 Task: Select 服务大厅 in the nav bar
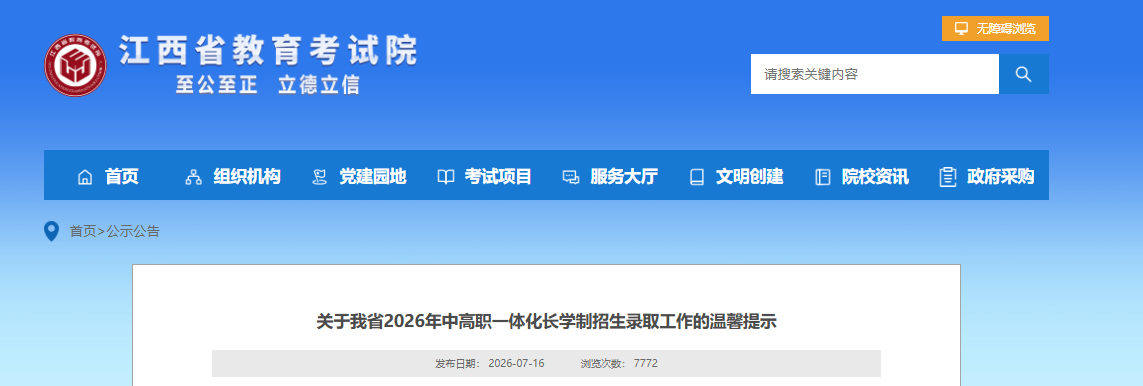624,176
